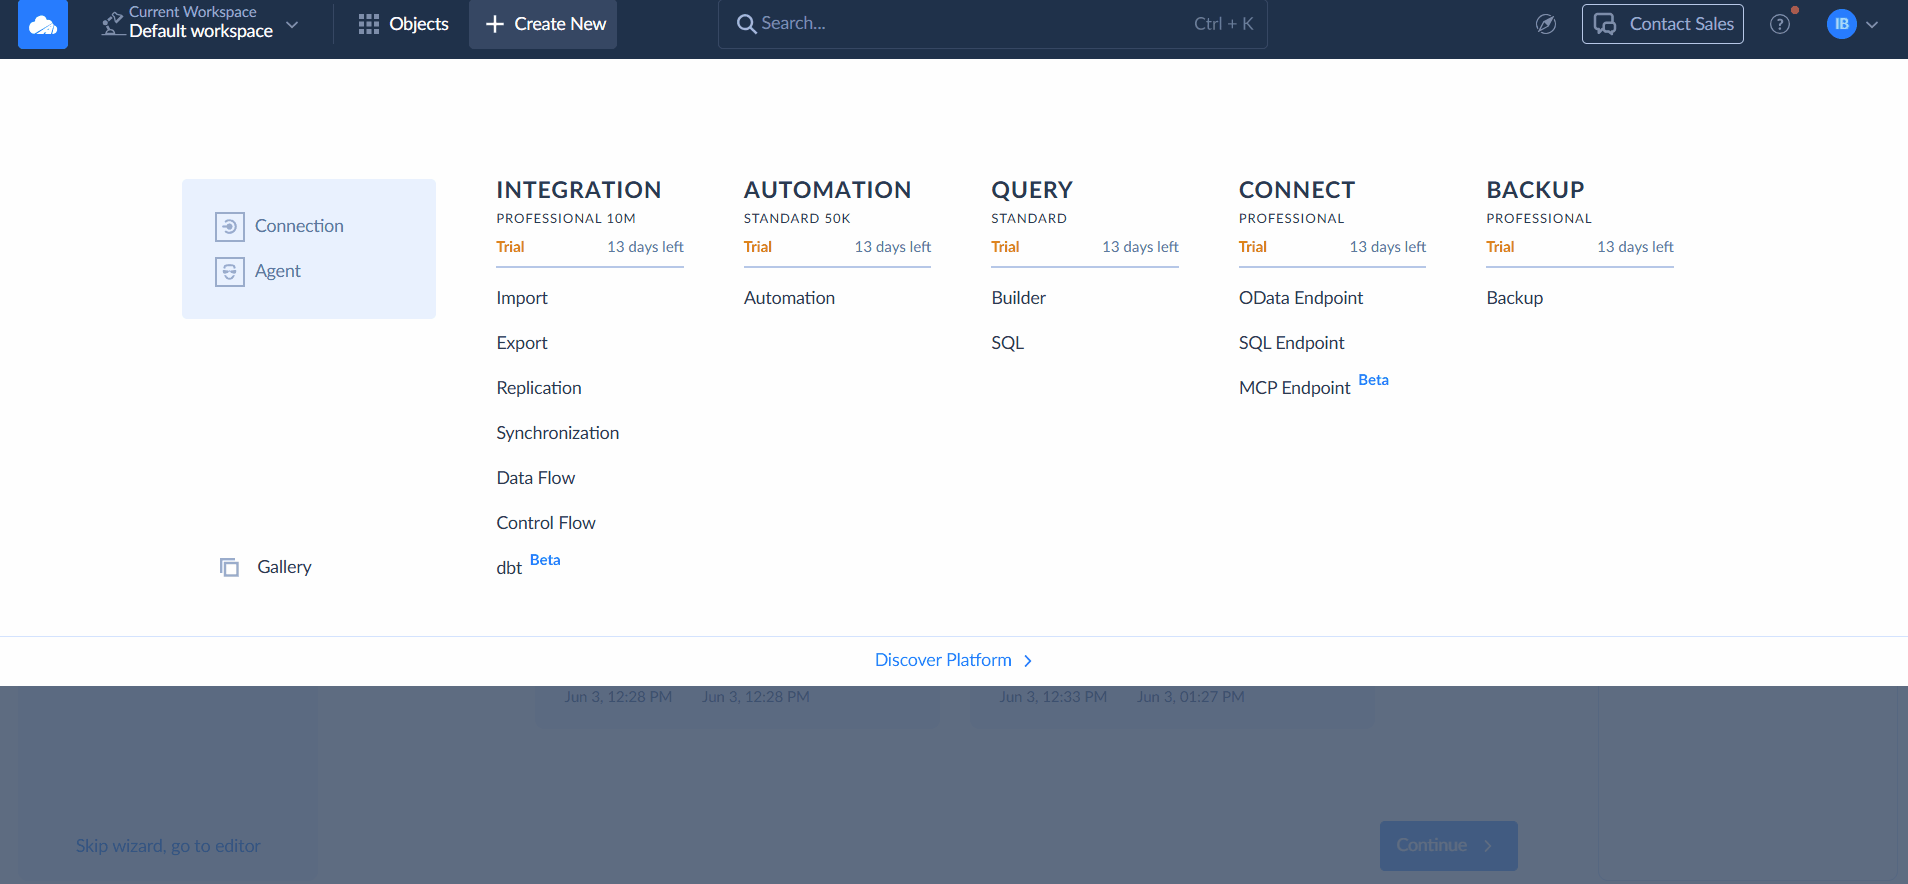Select Backup under the Backup column

[1514, 298]
